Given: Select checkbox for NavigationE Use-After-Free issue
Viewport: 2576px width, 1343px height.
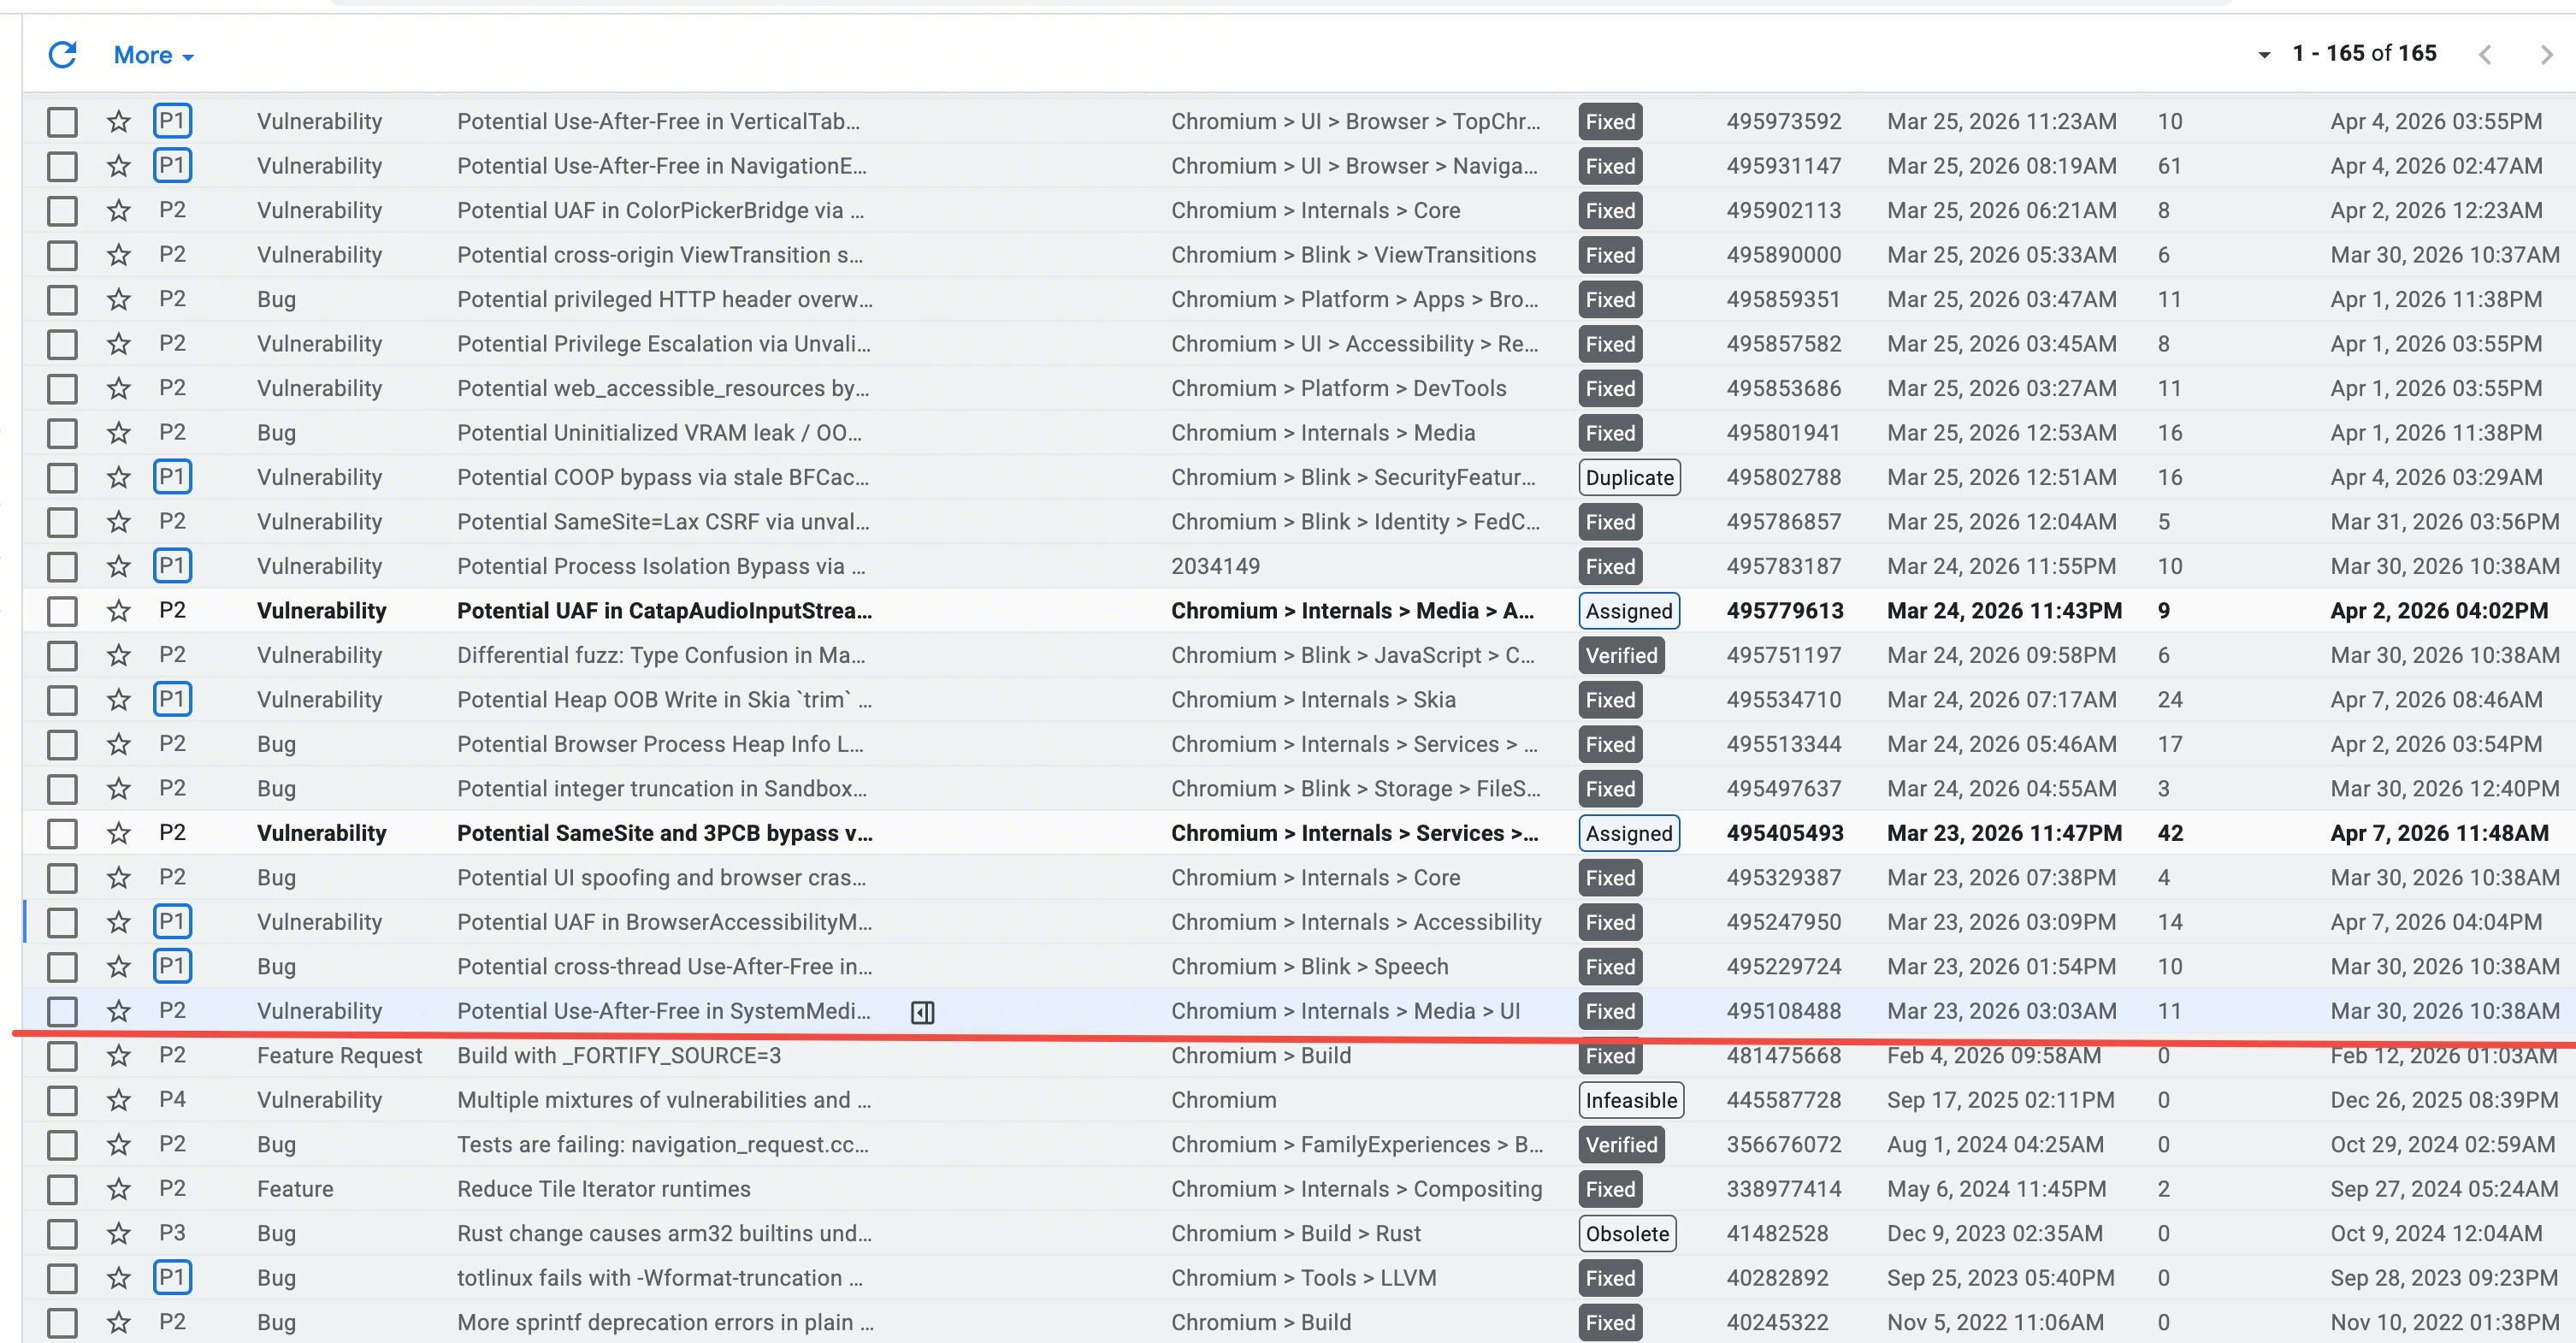Looking at the screenshot, I should click(62, 166).
